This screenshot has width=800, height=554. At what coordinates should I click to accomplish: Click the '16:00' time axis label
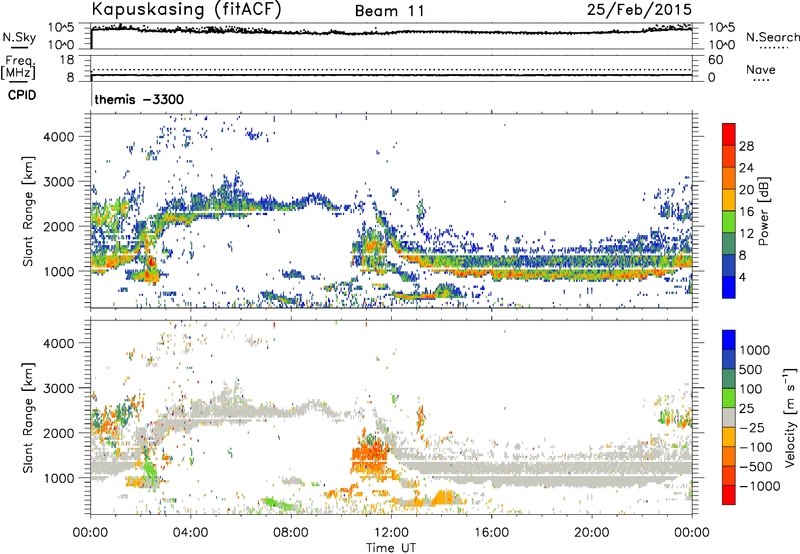[491, 533]
